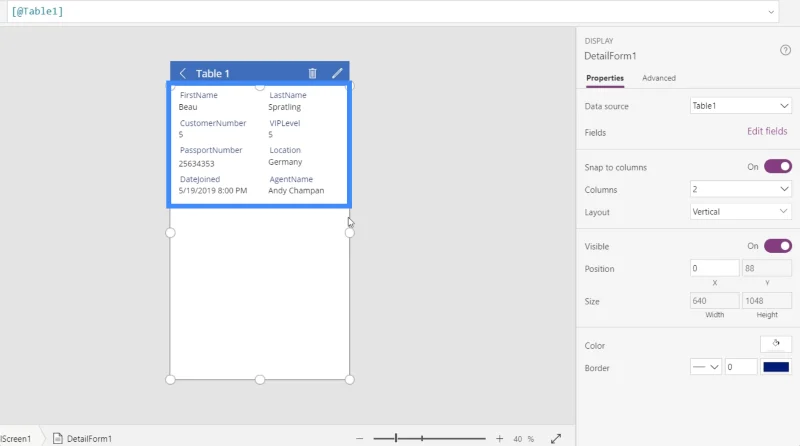Click the Border thickness input field

pos(740,367)
